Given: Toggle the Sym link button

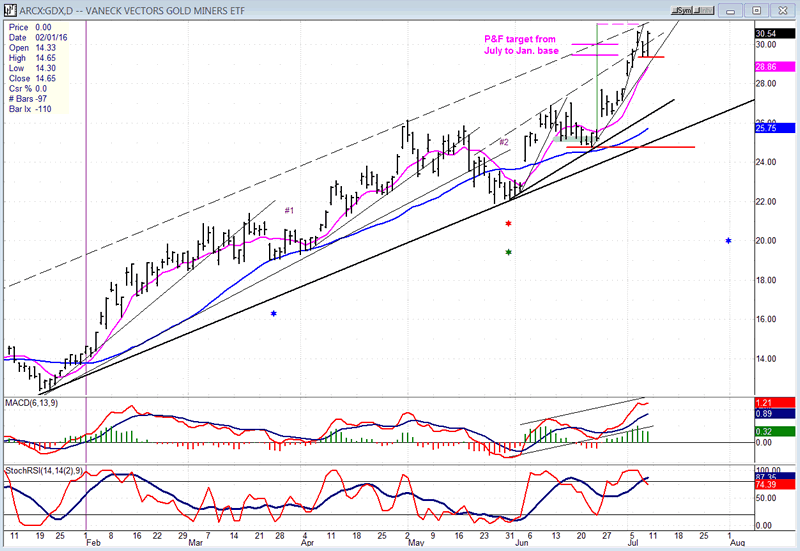Looking at the screenshot, I should click(682, 10).
